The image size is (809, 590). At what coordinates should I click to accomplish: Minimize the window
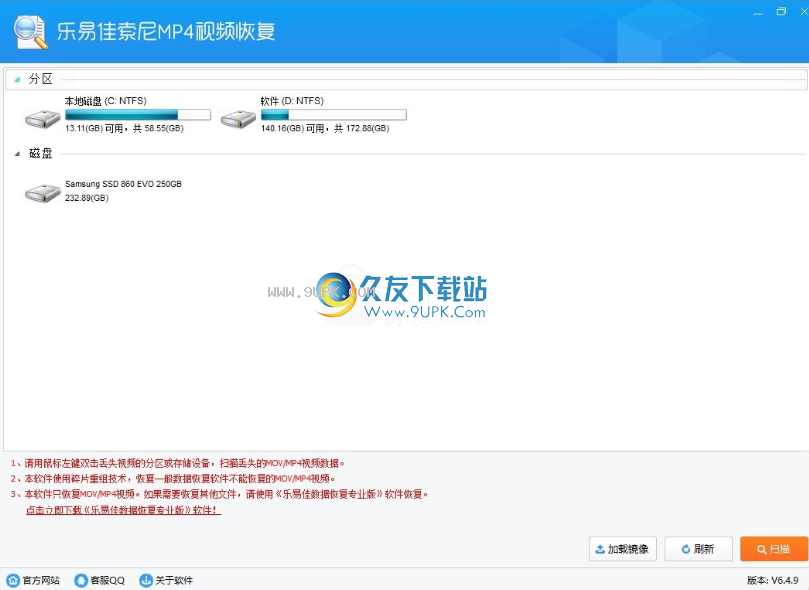(x=758, y=12)
